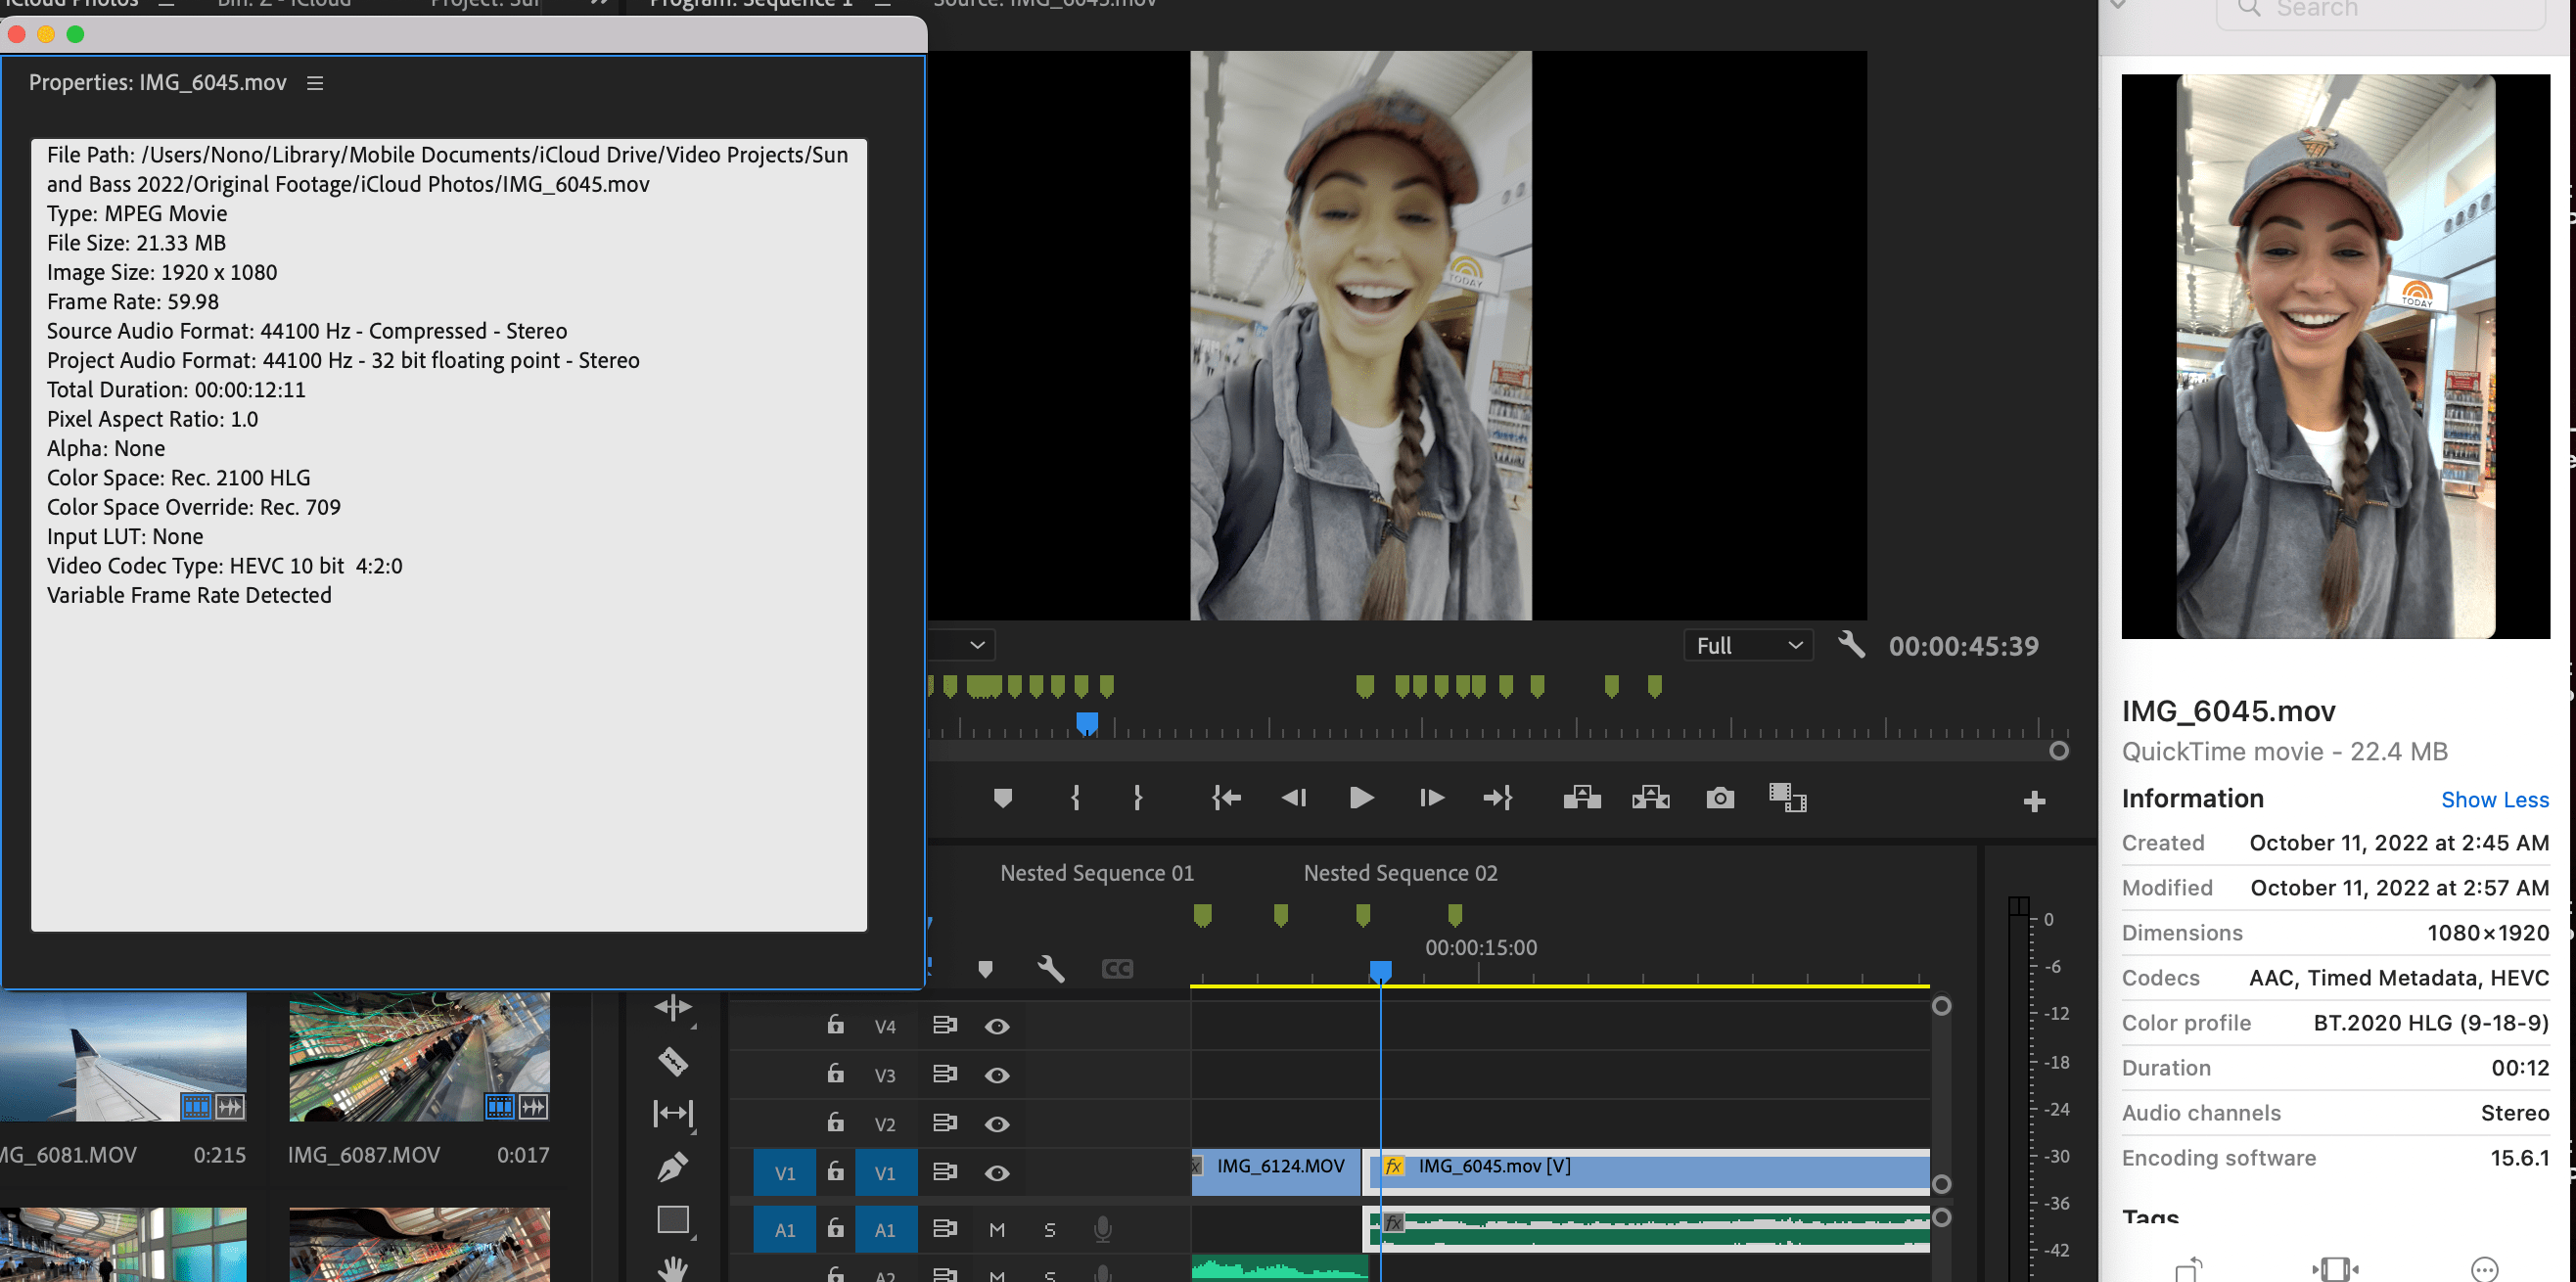Image resolution: width=2576 pixels, height=1282 pixels.
Task: Click Show Less in the Information section
Action: pyautogui.click(x=2495, y=799)
